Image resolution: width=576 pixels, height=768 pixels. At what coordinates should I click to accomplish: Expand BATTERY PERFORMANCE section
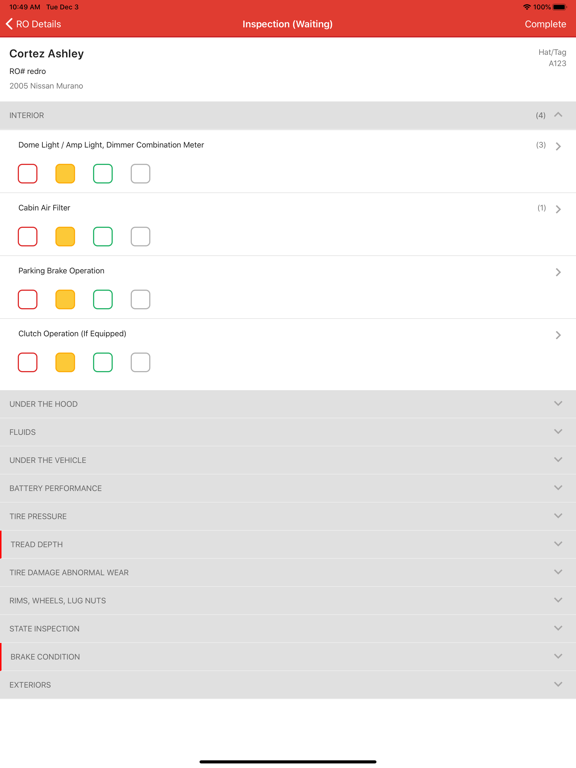pyautogui.click(x=288, y=488)
